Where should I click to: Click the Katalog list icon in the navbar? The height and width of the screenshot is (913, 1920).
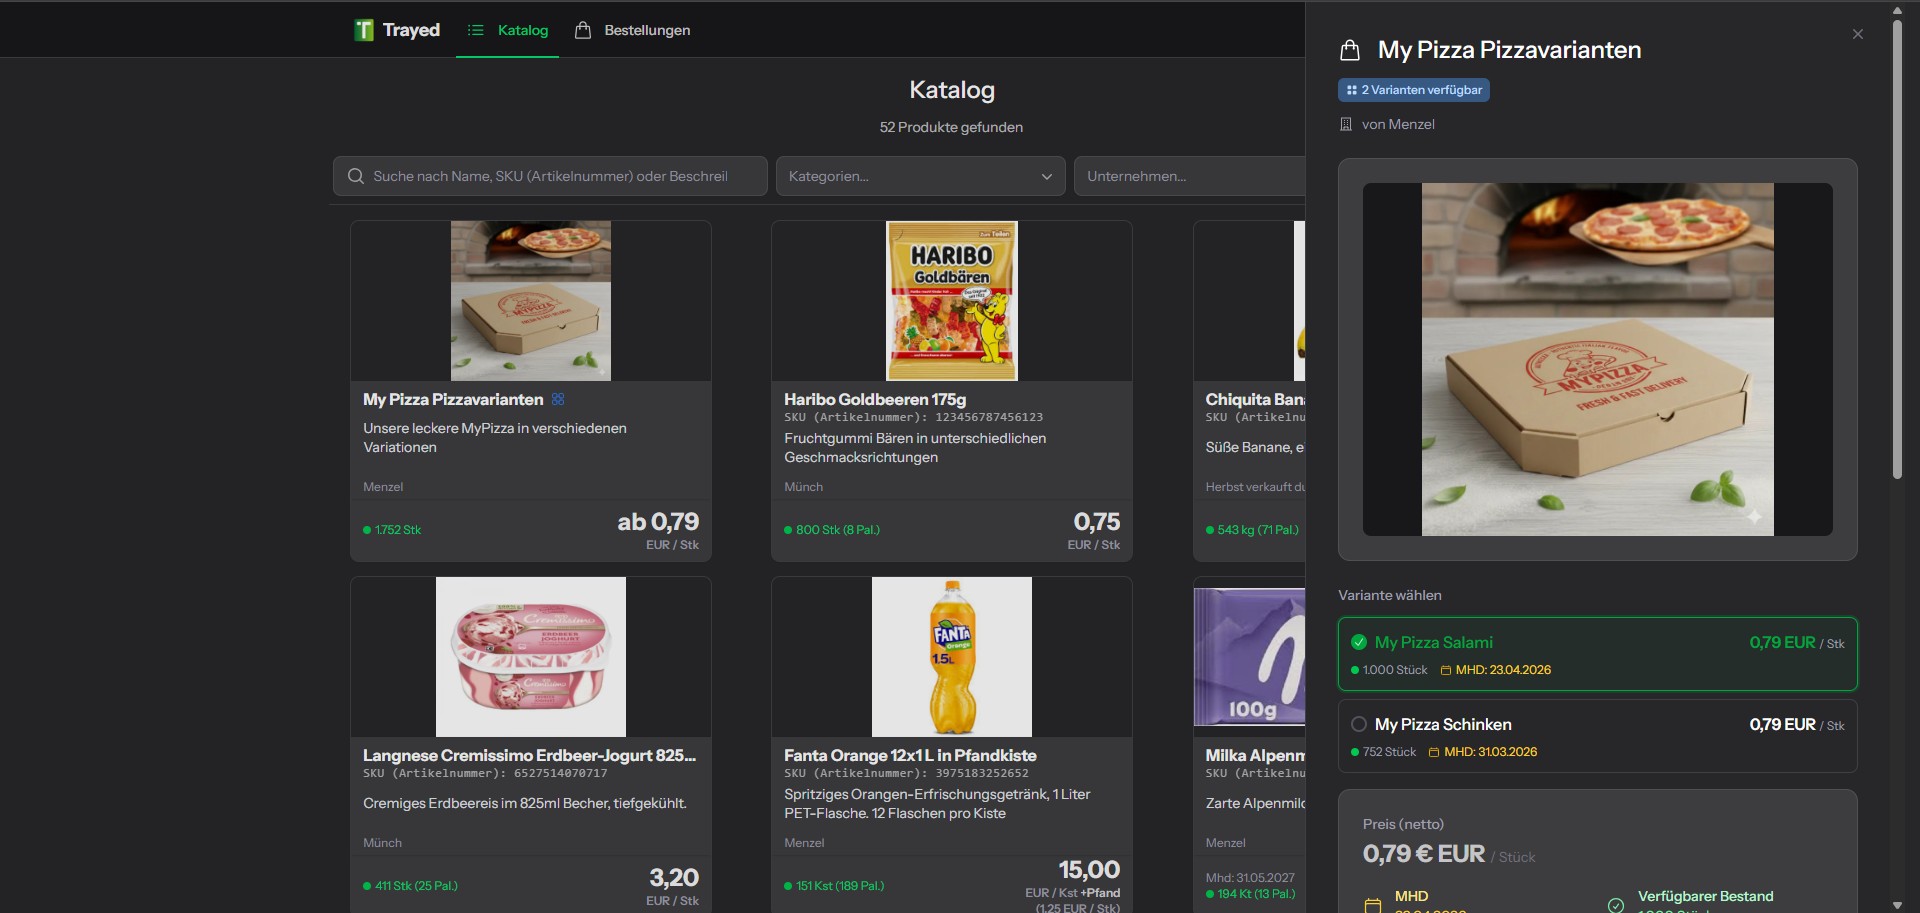click(x=477, y=30)
